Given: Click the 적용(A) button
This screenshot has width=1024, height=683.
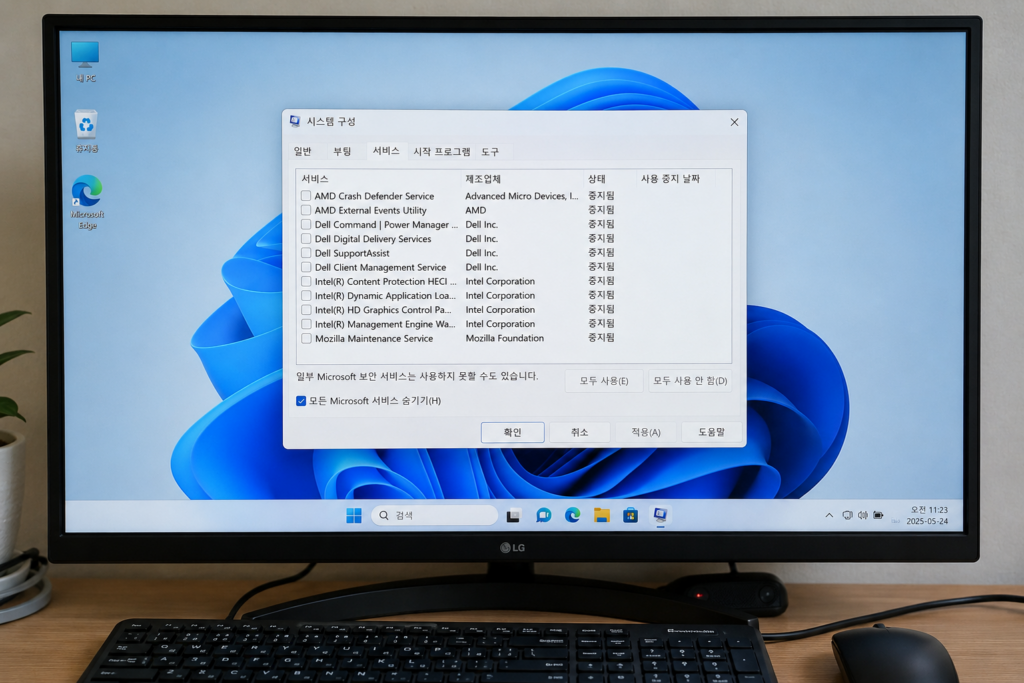Looking at the screenshot, I should (646, 432).
